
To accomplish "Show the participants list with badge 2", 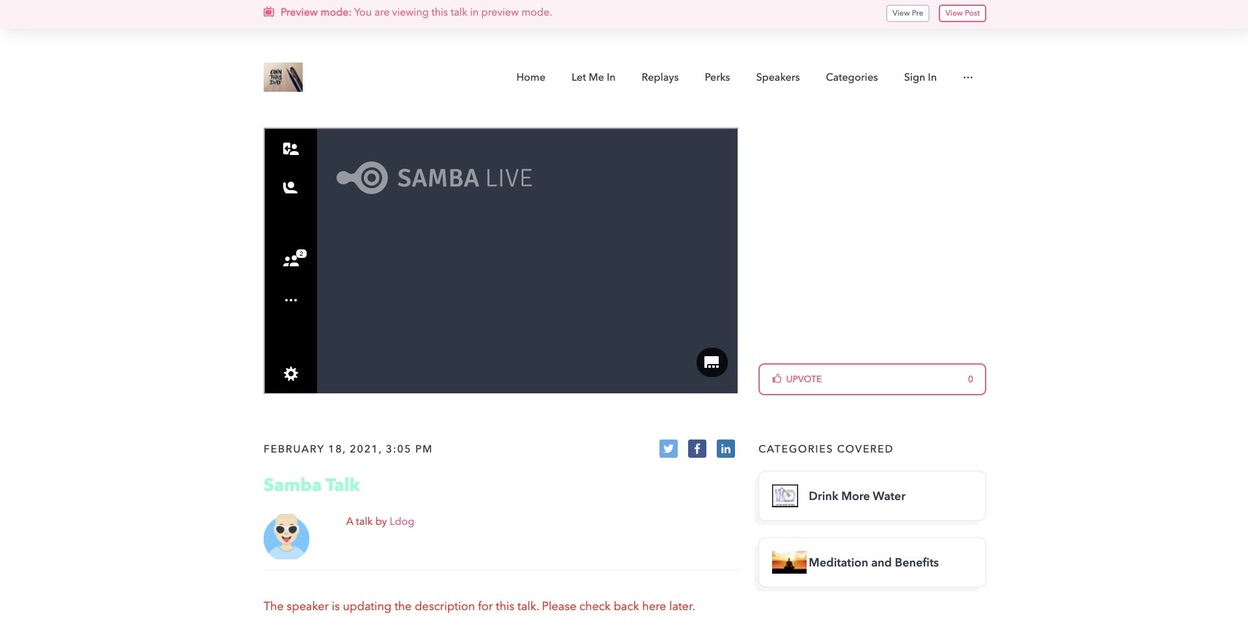I will [292, 259].
